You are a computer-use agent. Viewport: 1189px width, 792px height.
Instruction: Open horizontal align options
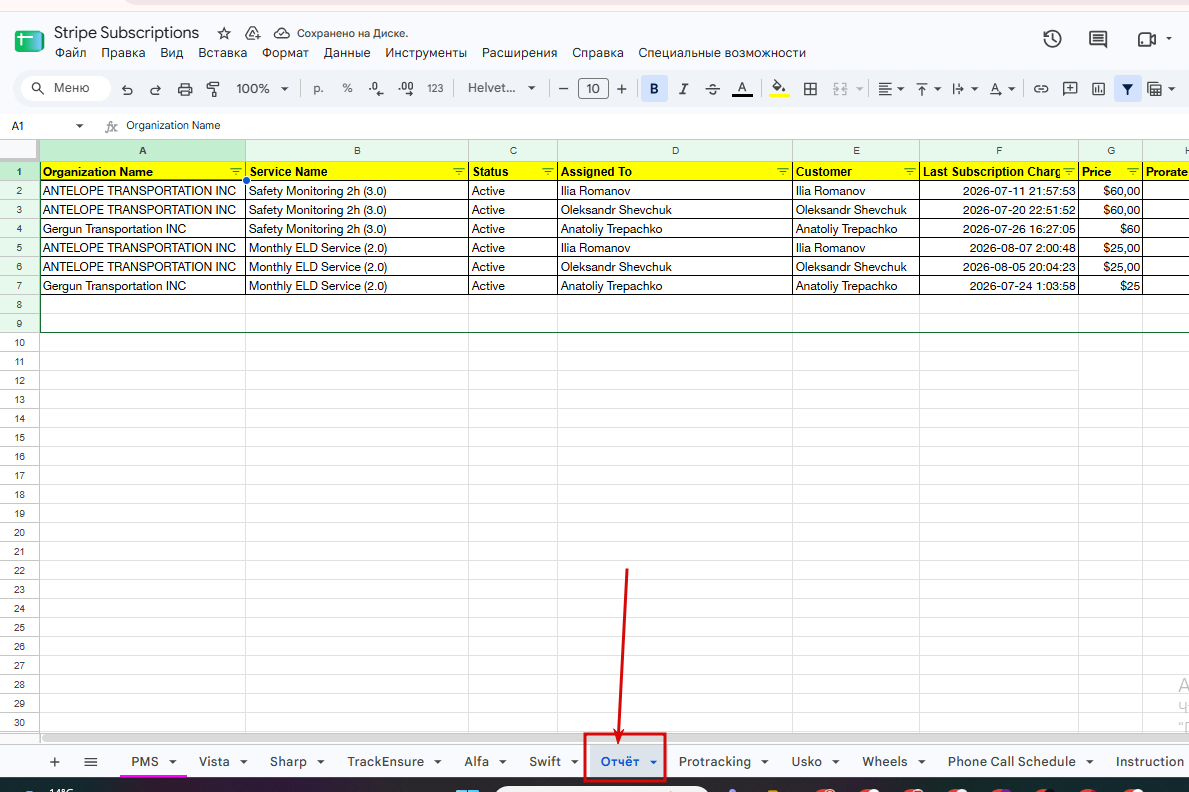[x=890, y=89]
